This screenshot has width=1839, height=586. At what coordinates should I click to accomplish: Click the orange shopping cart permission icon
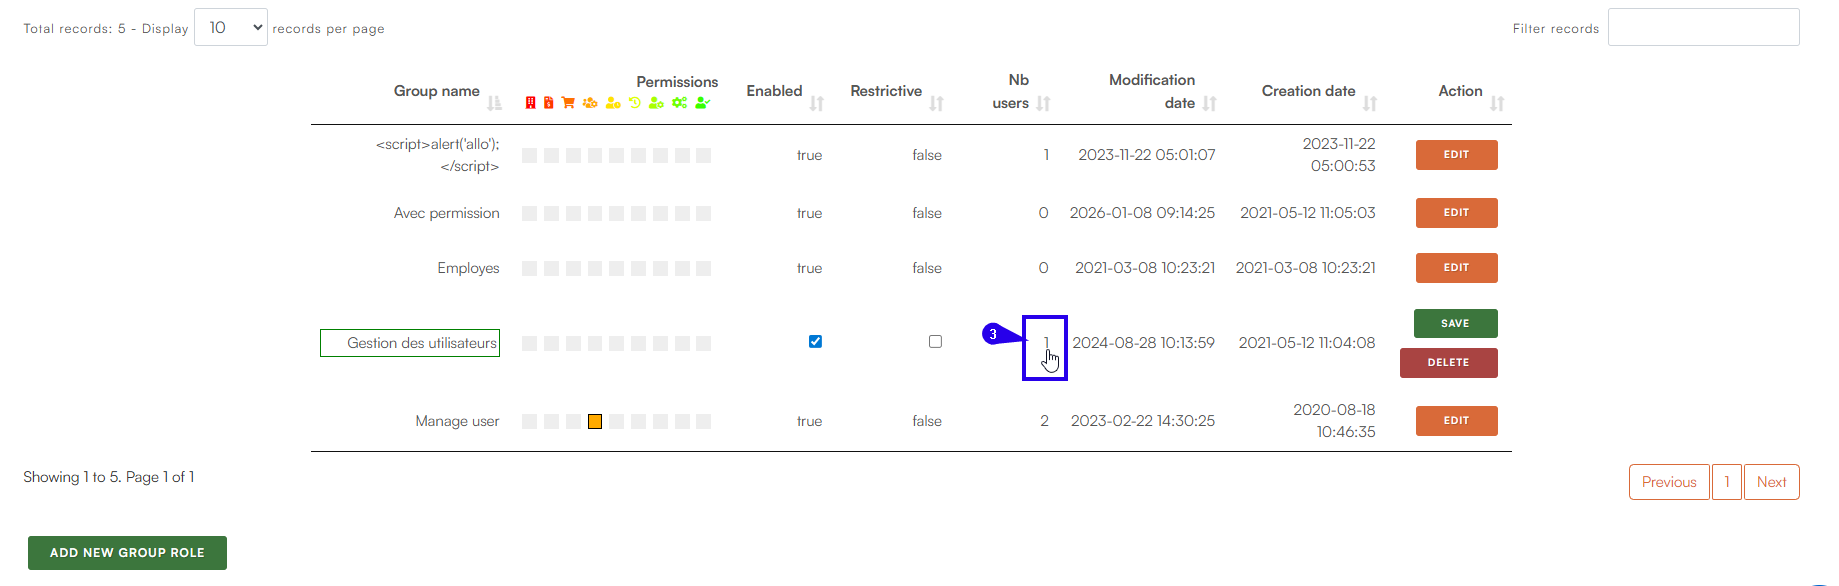[568, 103]
